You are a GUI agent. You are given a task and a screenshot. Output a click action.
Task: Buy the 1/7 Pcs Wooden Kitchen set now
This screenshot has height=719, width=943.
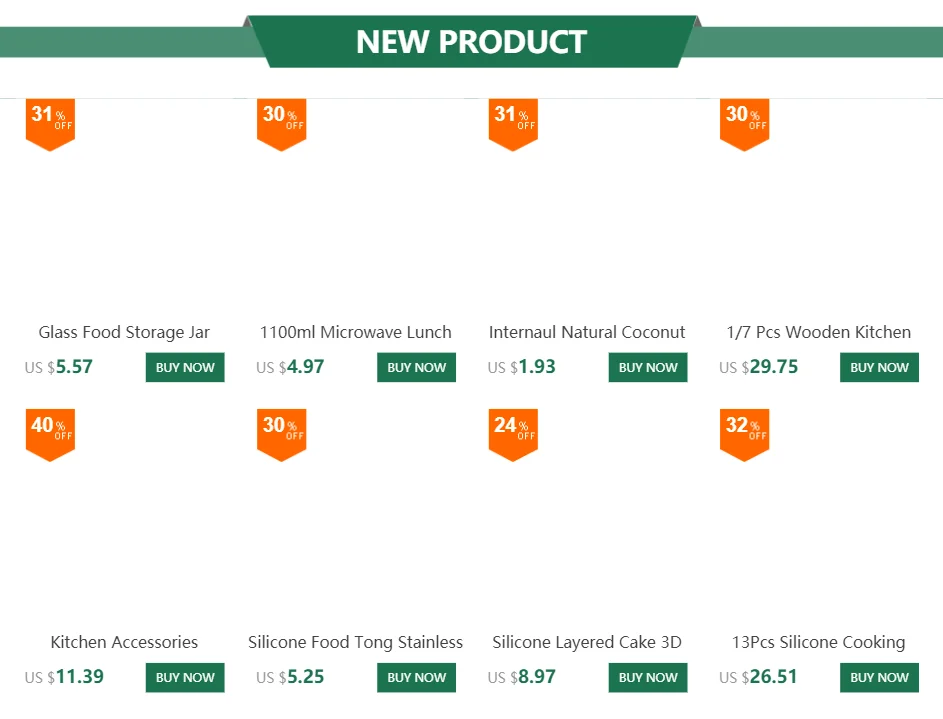(879, 367)
